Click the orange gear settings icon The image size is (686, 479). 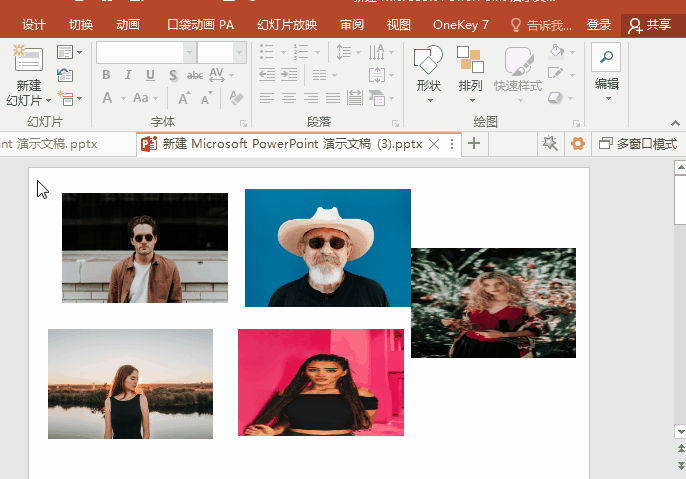[x=577, y=144]
